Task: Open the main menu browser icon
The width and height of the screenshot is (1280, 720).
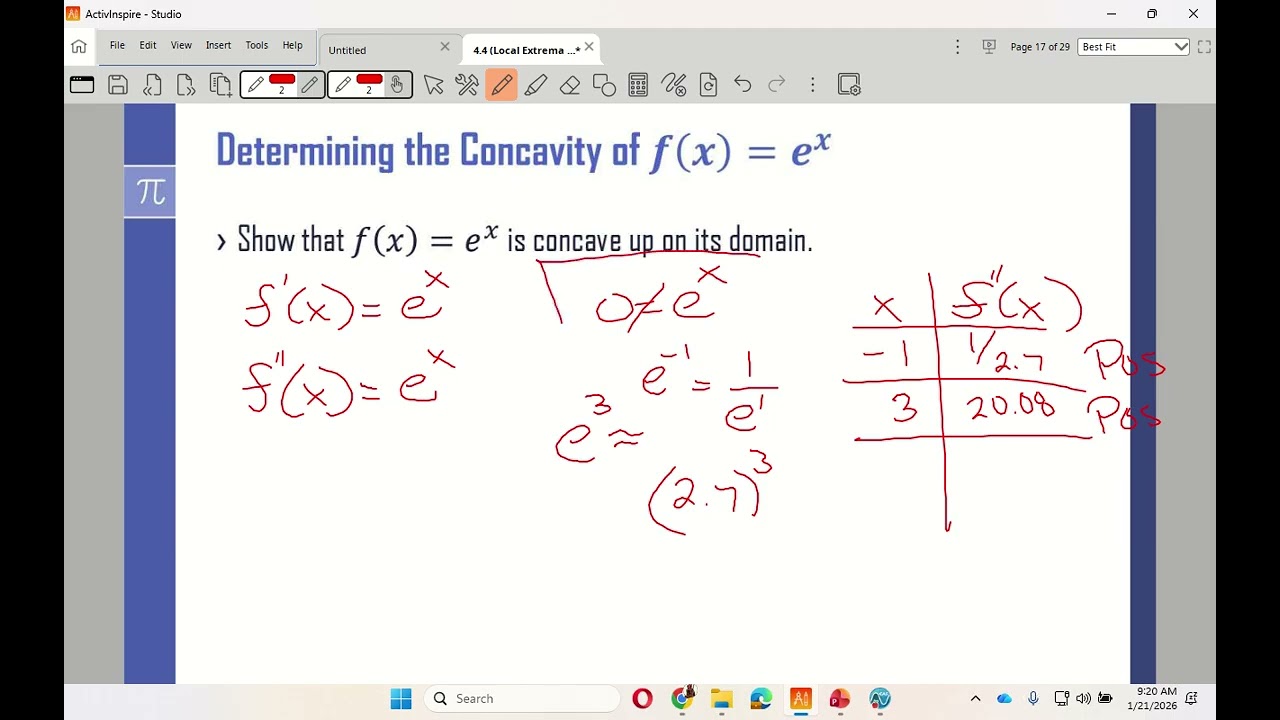Action: (82, 85)
